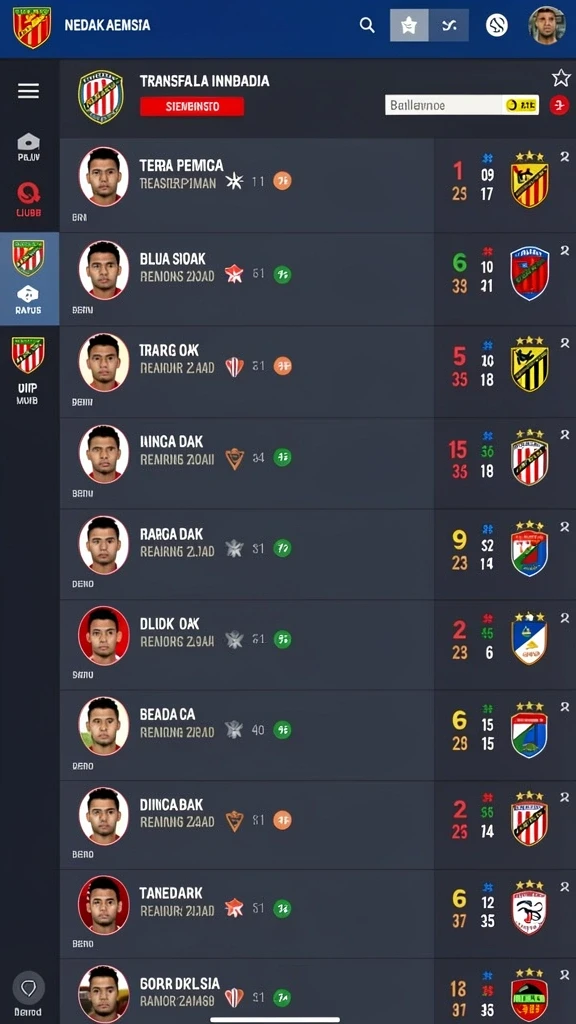
Task: Select the RAIUS sidebar tab
Action: click(x=29, y=279)
